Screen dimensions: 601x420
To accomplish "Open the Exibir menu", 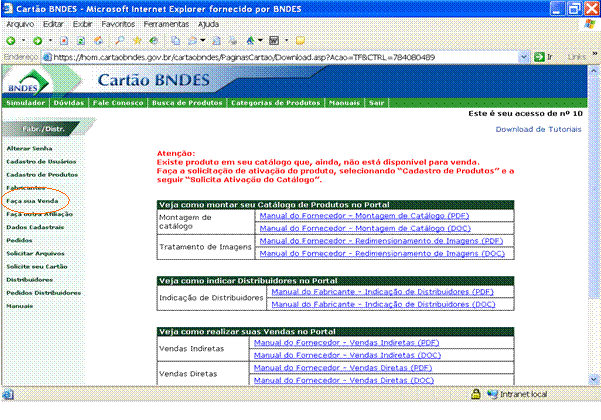I will [x=82, y=24].
